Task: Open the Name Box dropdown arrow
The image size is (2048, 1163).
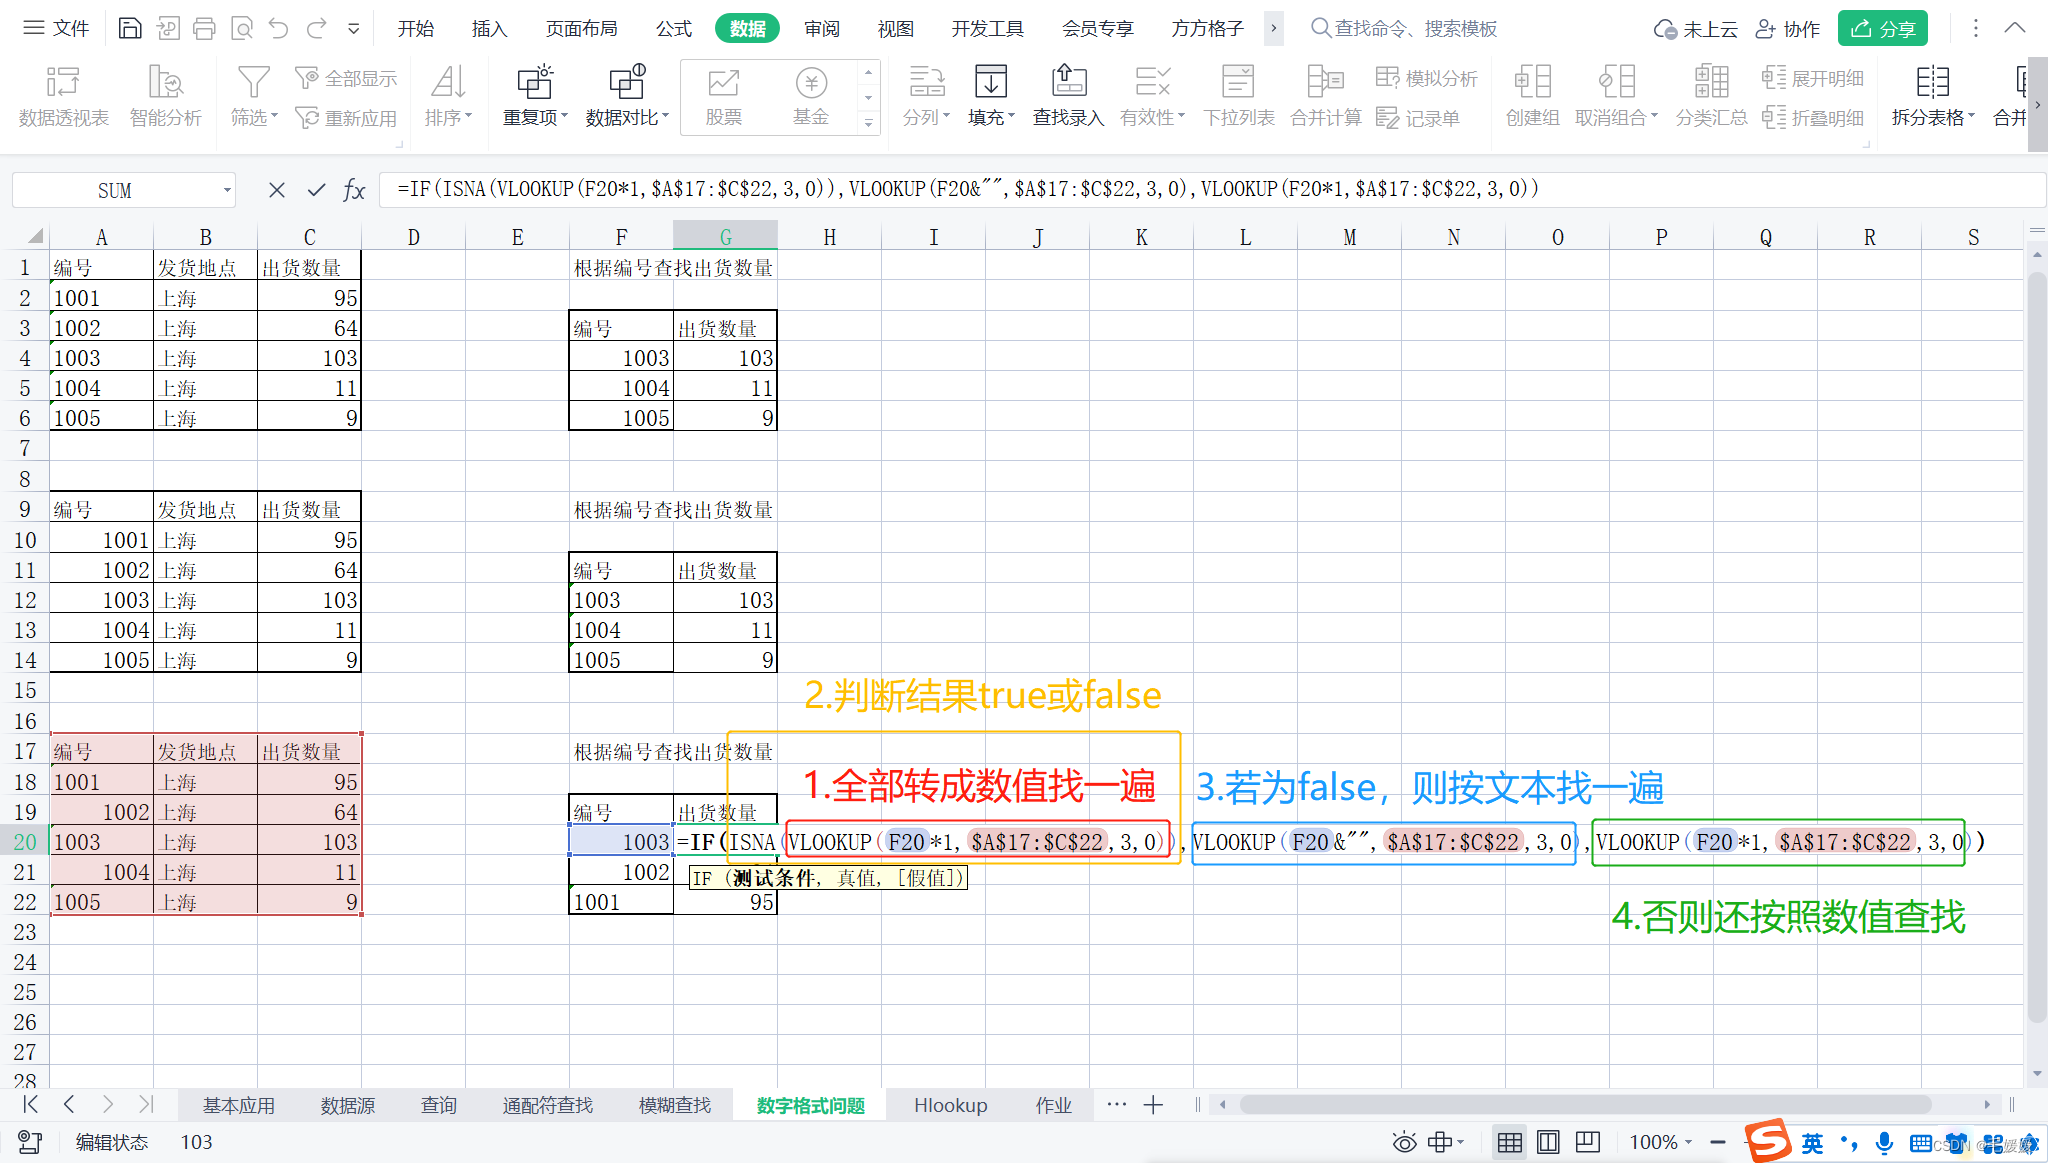Action: click(227, 190)
